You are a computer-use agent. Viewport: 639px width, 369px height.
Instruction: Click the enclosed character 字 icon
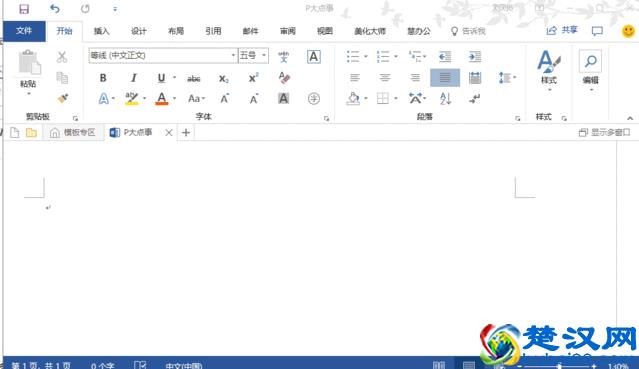point(314,99)
